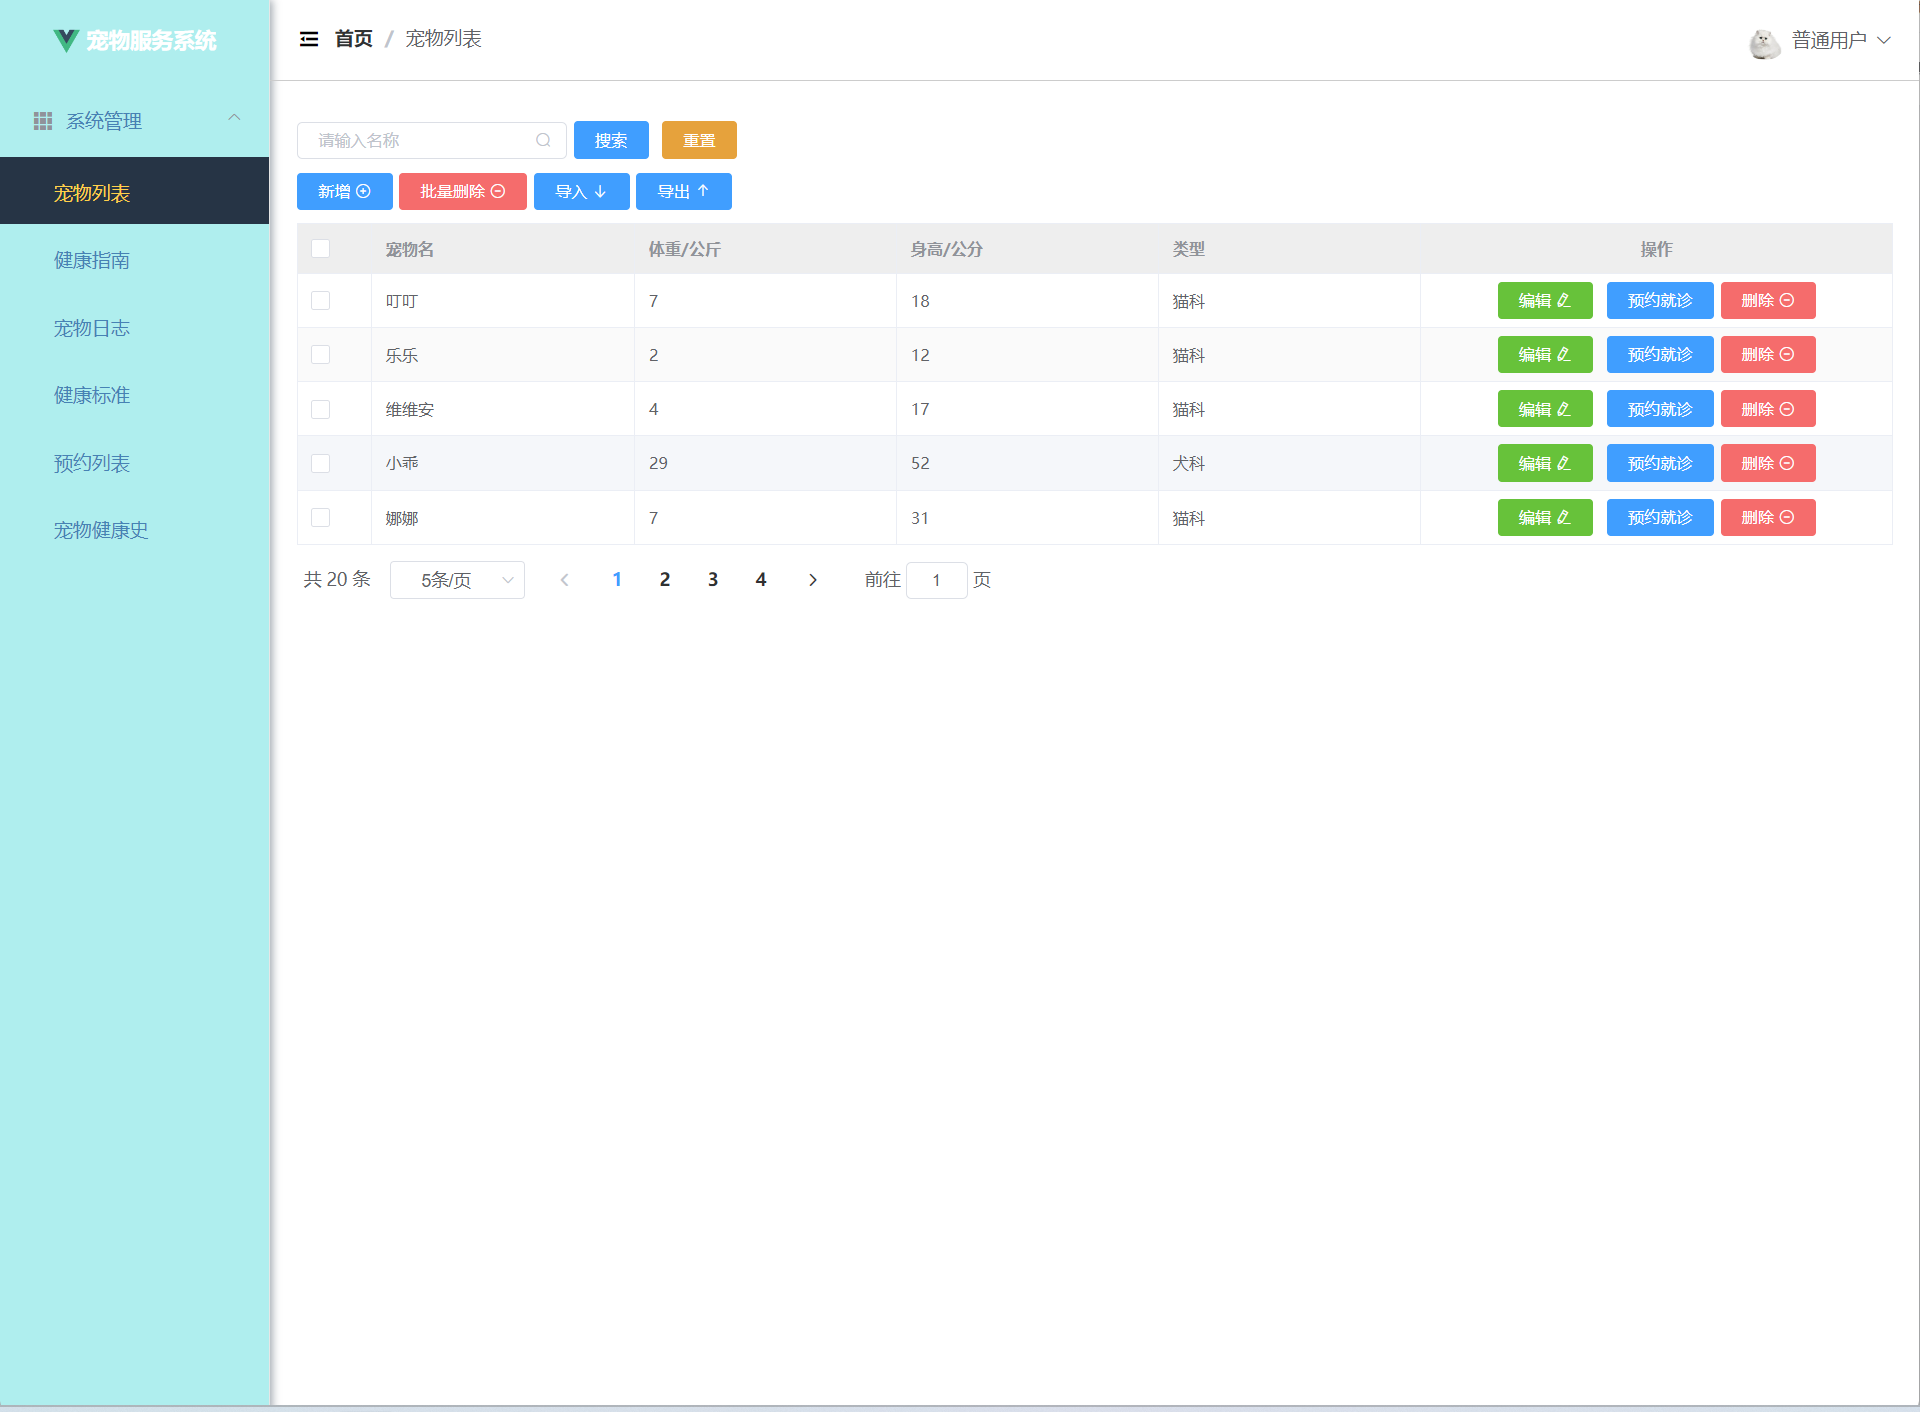Viewport: 1920px width, 1412px height.
Task: Delete the 娜娜 row with 删除
Action: (x=1767, y=518)
